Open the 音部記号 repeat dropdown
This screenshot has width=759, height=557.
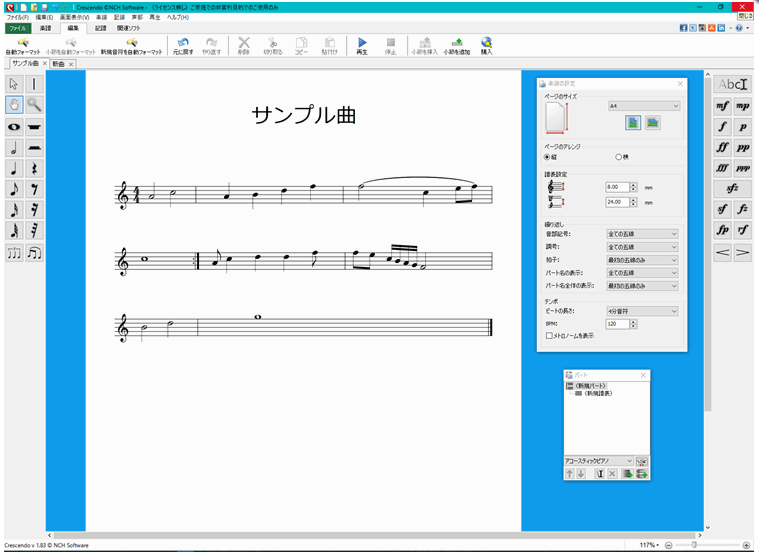642,234
